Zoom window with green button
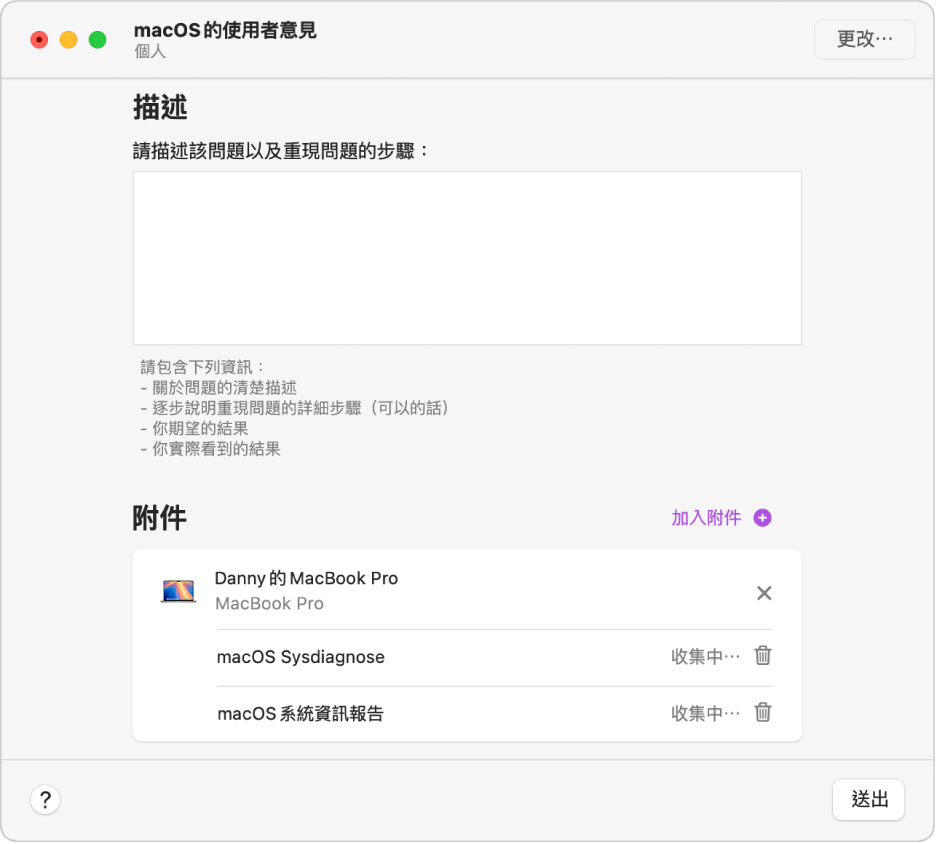The image size is (937, 844). tap(97, 40)
